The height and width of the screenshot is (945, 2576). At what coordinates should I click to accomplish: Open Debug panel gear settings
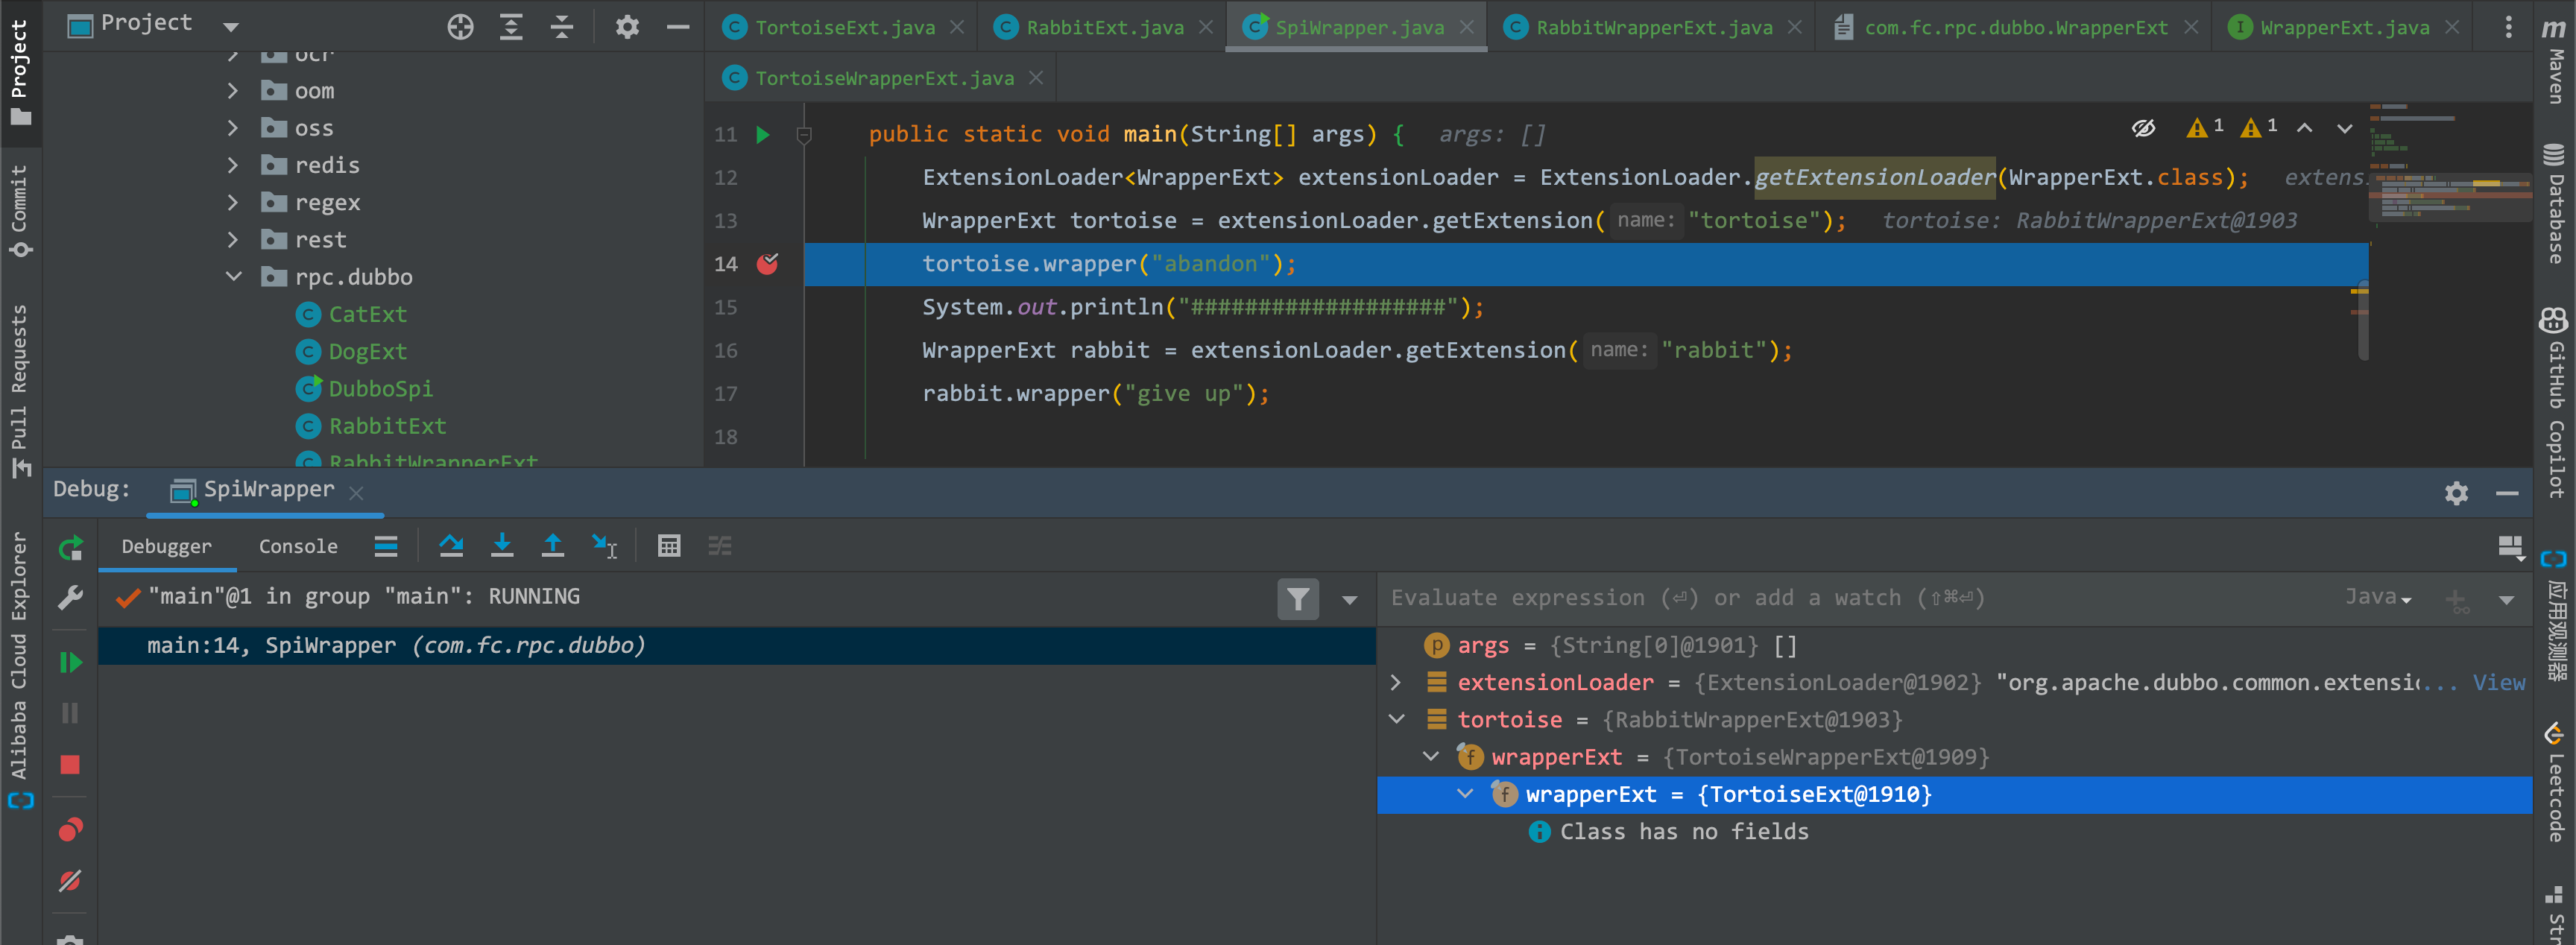2456,493
